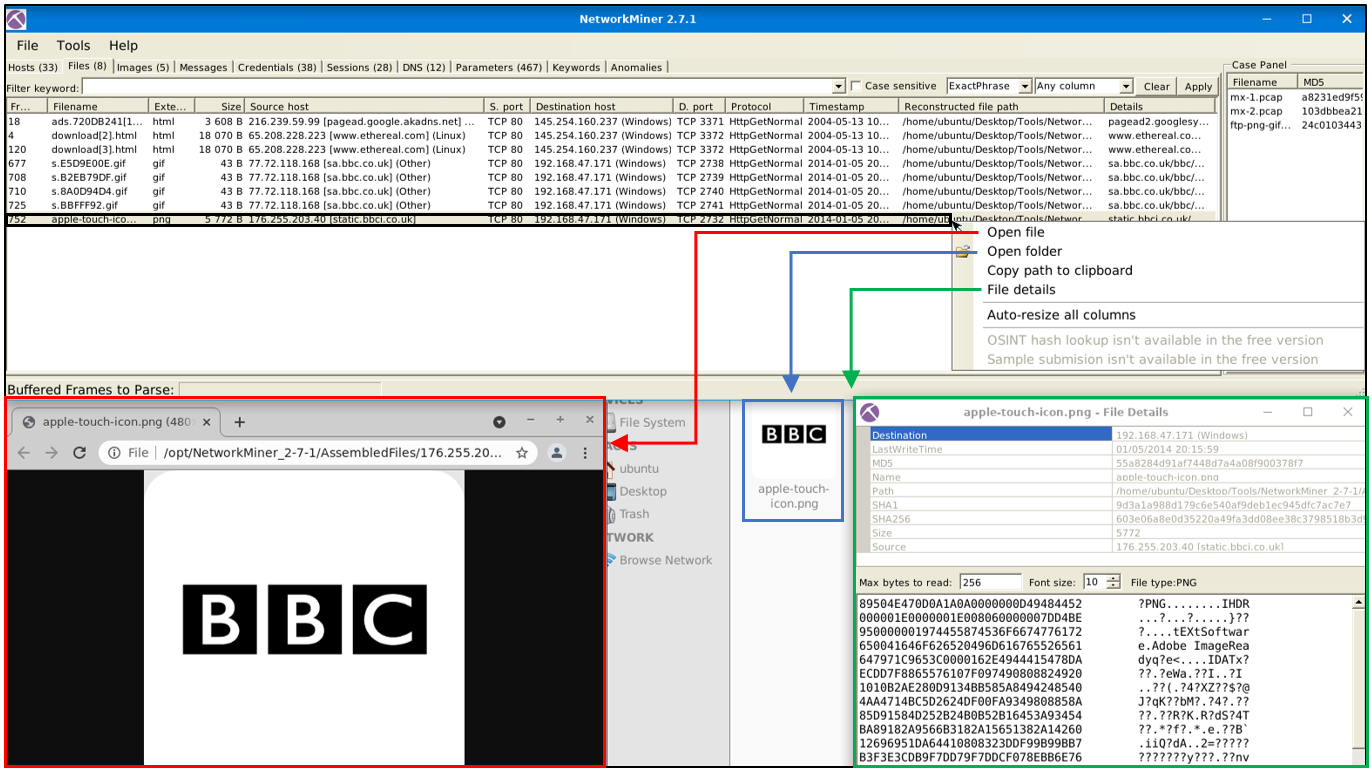
Task: Switch to the Credentials (38) tab
Action: [x=277, y=67]
